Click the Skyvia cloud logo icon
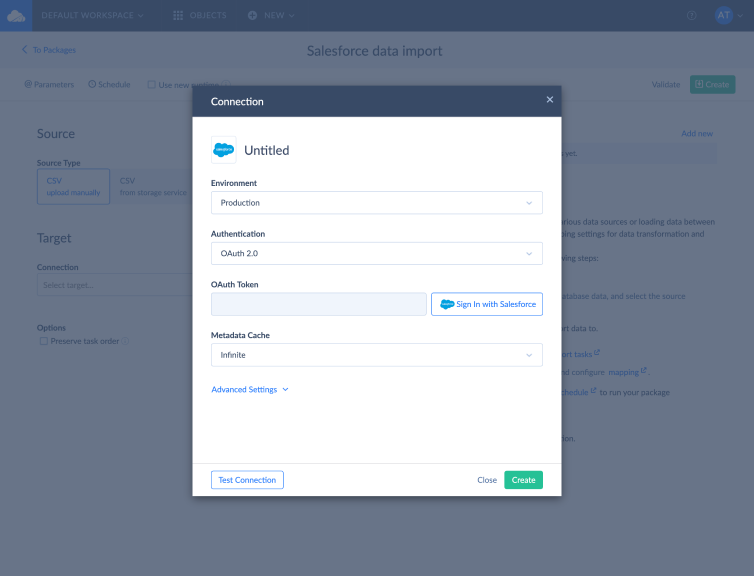754x576 pixels. (x=16, y=16)
